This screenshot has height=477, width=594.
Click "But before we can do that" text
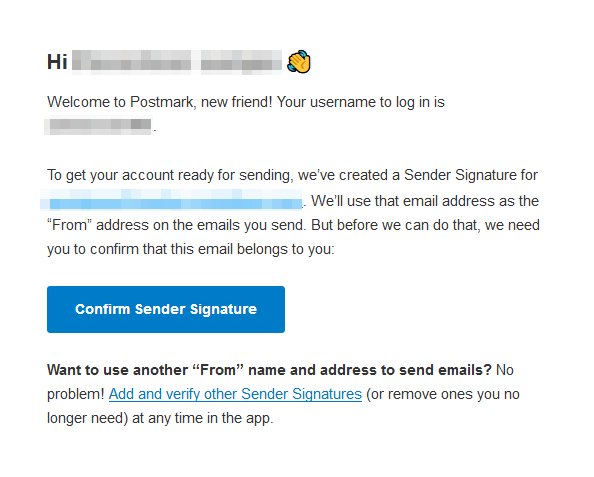pyautogui.click(x=395, y=225)
